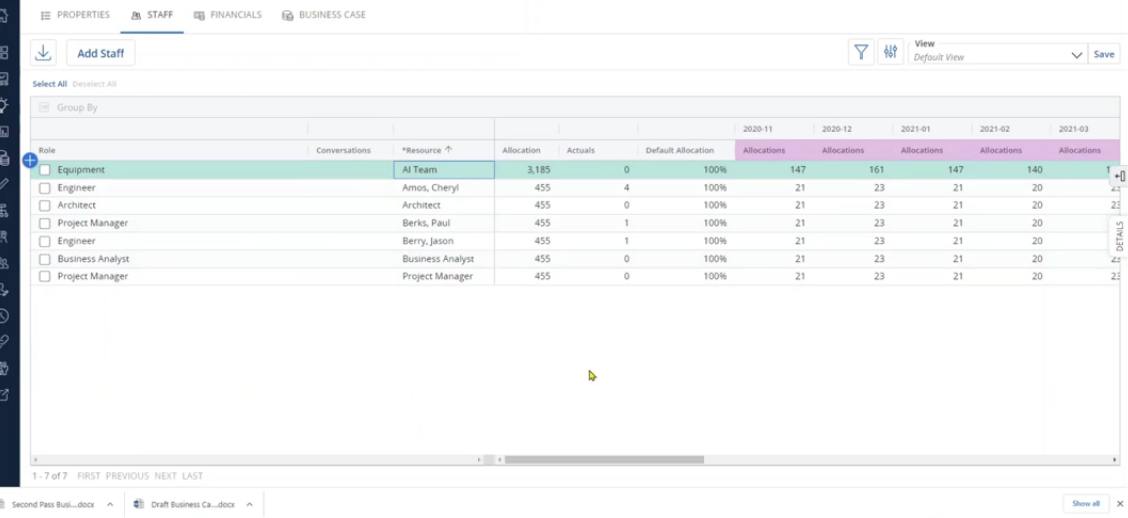Click the clock icon in left sidebar
Image resolution: width=1128 pixels, height=518 pixels.
click(x=5, y=315)
